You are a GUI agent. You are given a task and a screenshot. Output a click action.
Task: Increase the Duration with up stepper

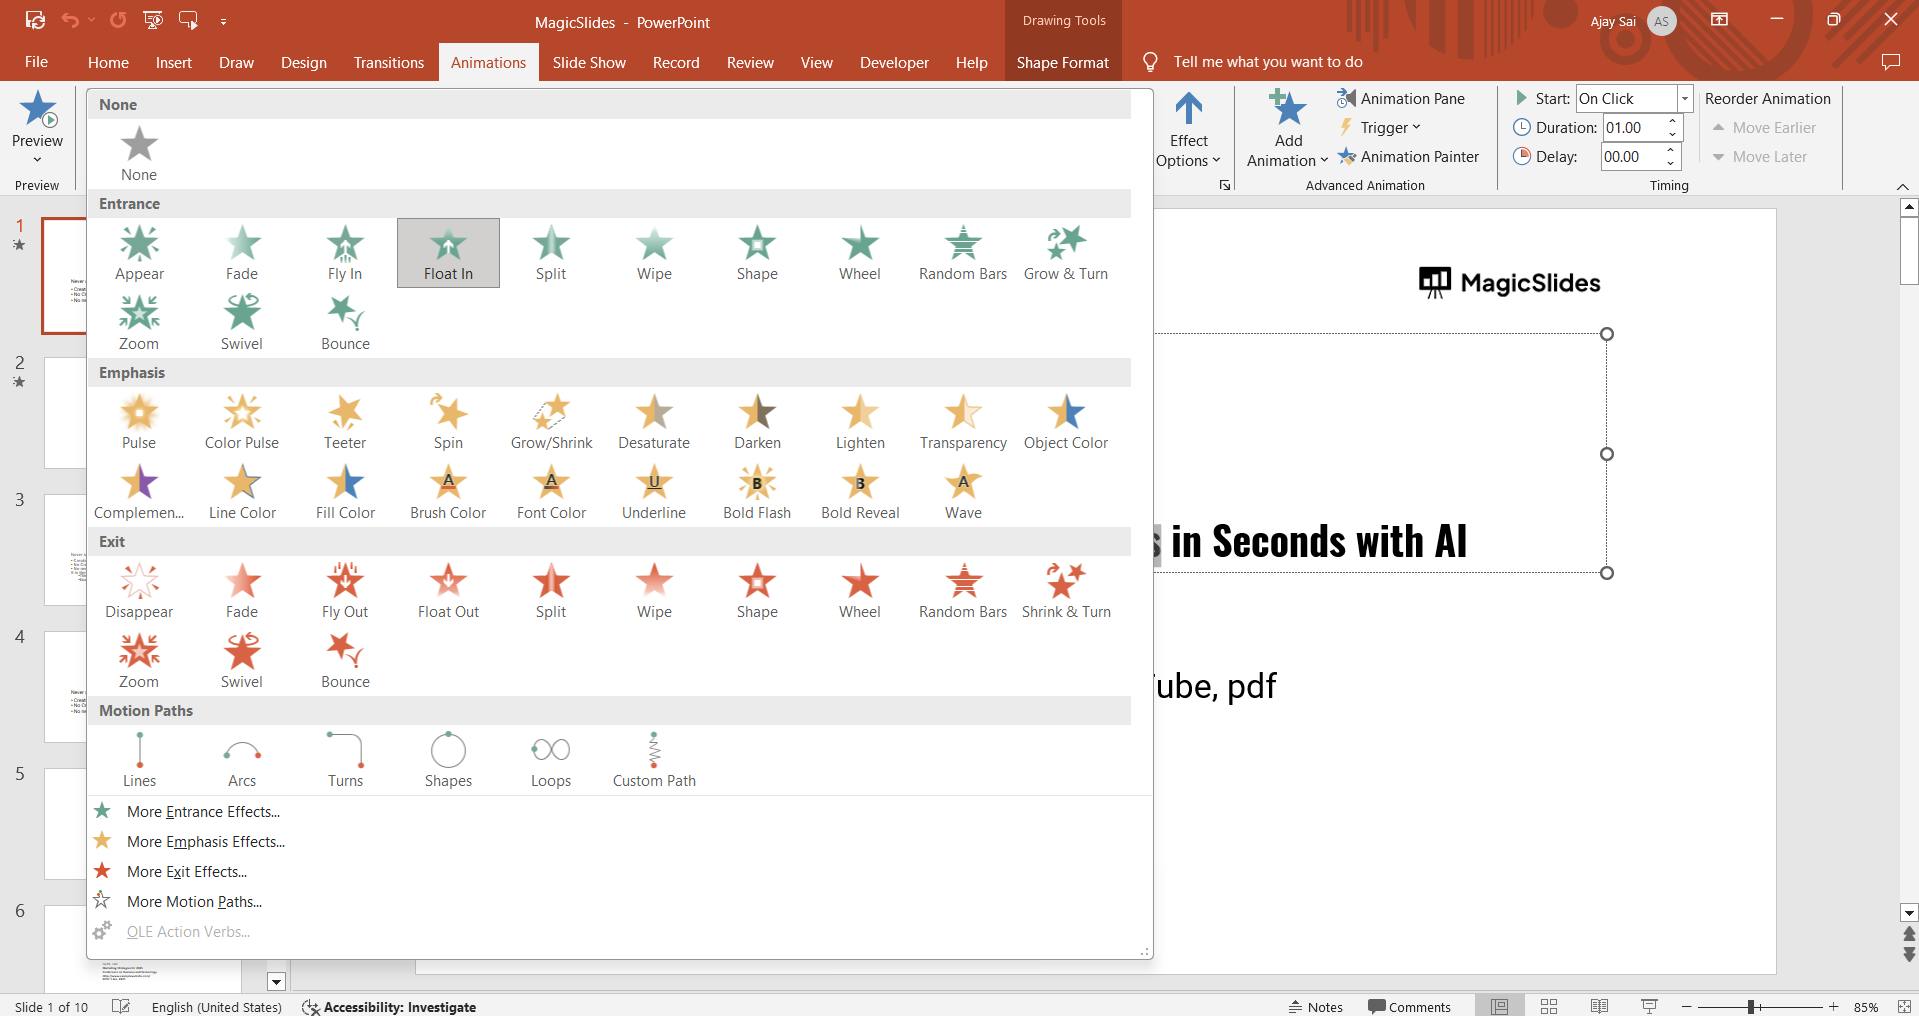[x=1672, y=121]
